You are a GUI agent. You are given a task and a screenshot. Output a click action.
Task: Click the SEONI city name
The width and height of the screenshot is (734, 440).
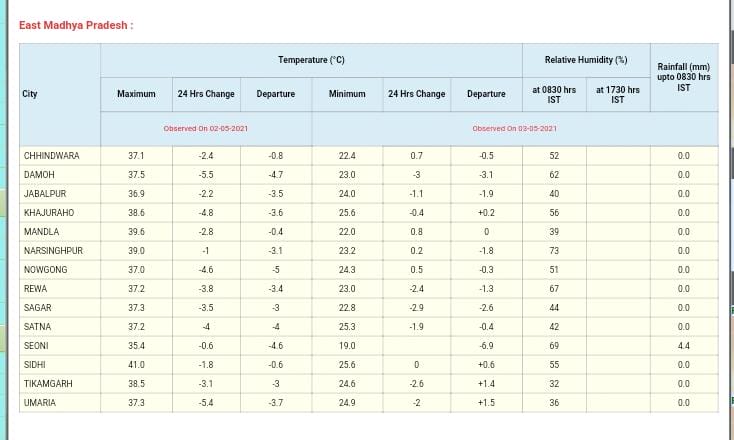click(x=36, y=346)
